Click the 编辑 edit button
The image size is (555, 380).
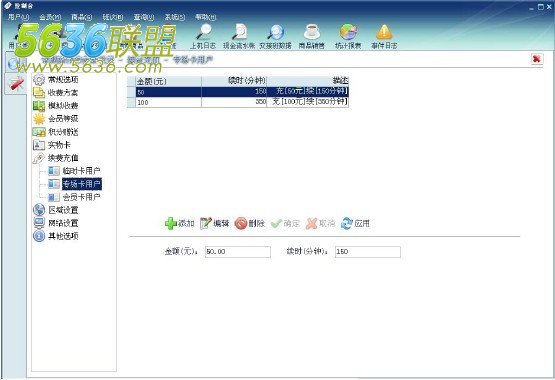click(x=214, y=223)
